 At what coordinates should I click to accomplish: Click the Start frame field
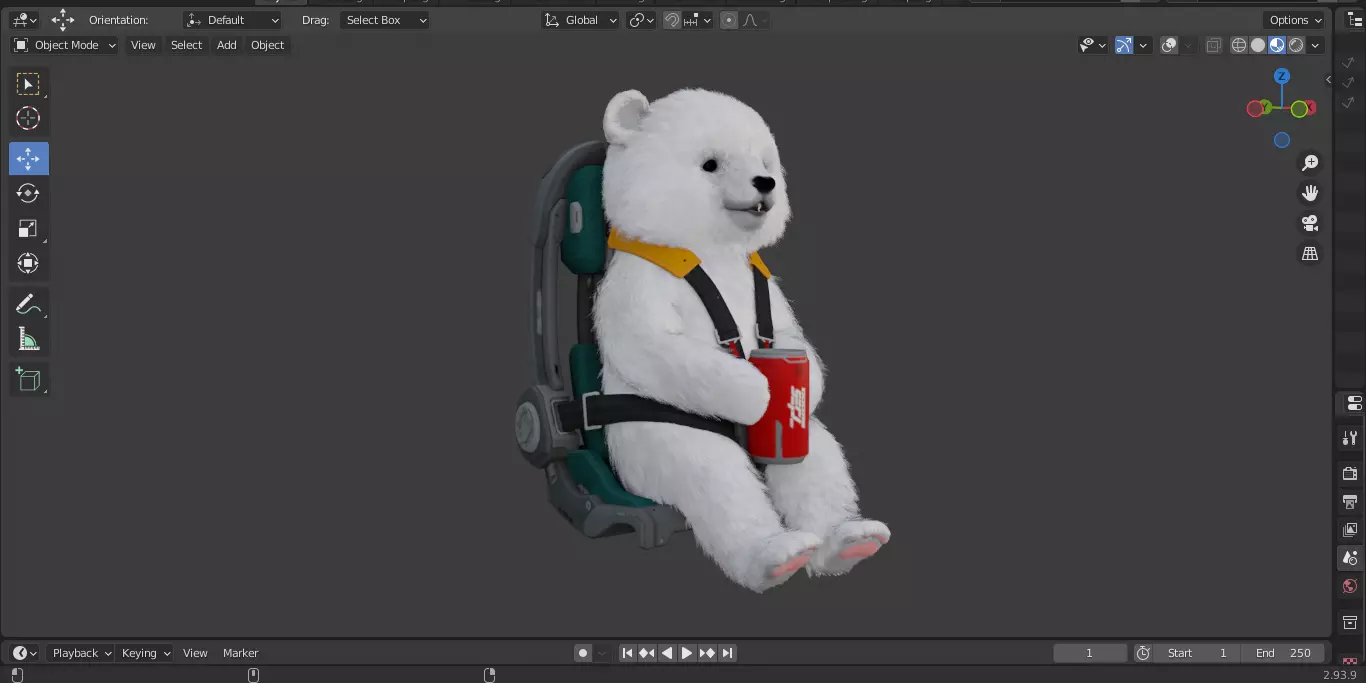[1197, 653]
